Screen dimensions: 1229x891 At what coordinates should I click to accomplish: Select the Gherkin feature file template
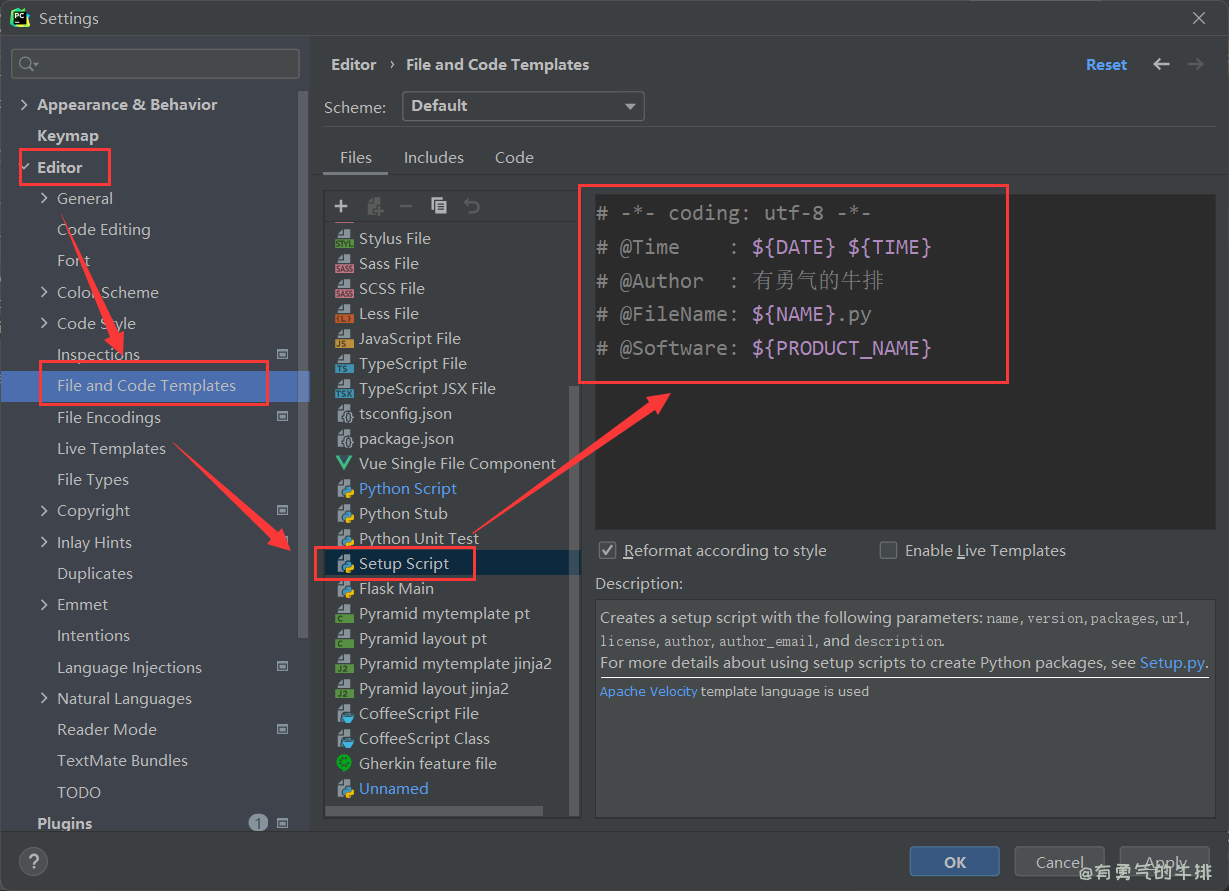pyautogui.click(x=427, y=764)
